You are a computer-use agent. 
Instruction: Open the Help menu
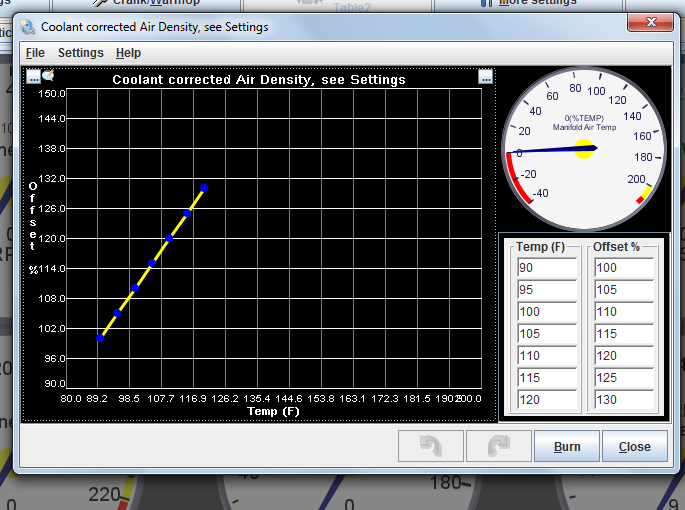tap(128, 53)
